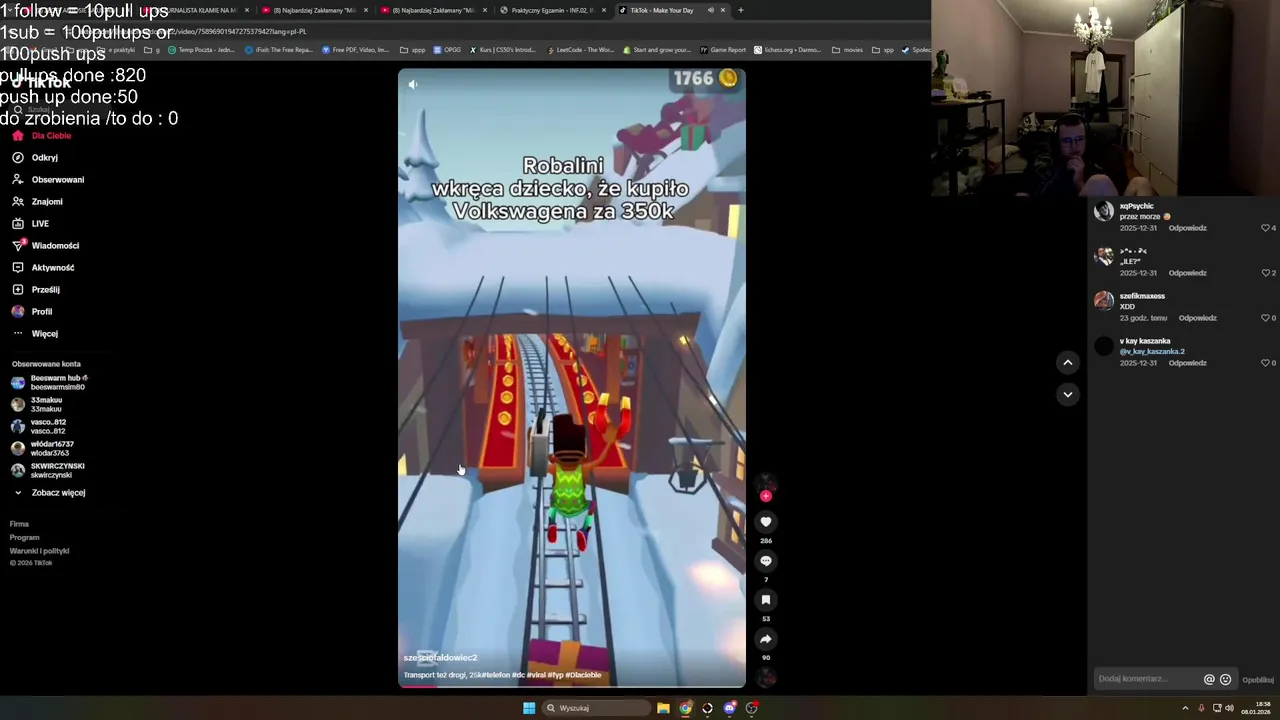The image size is (1280, 720).
Task: Share the video with arrow icon
Action: (766, 639)
